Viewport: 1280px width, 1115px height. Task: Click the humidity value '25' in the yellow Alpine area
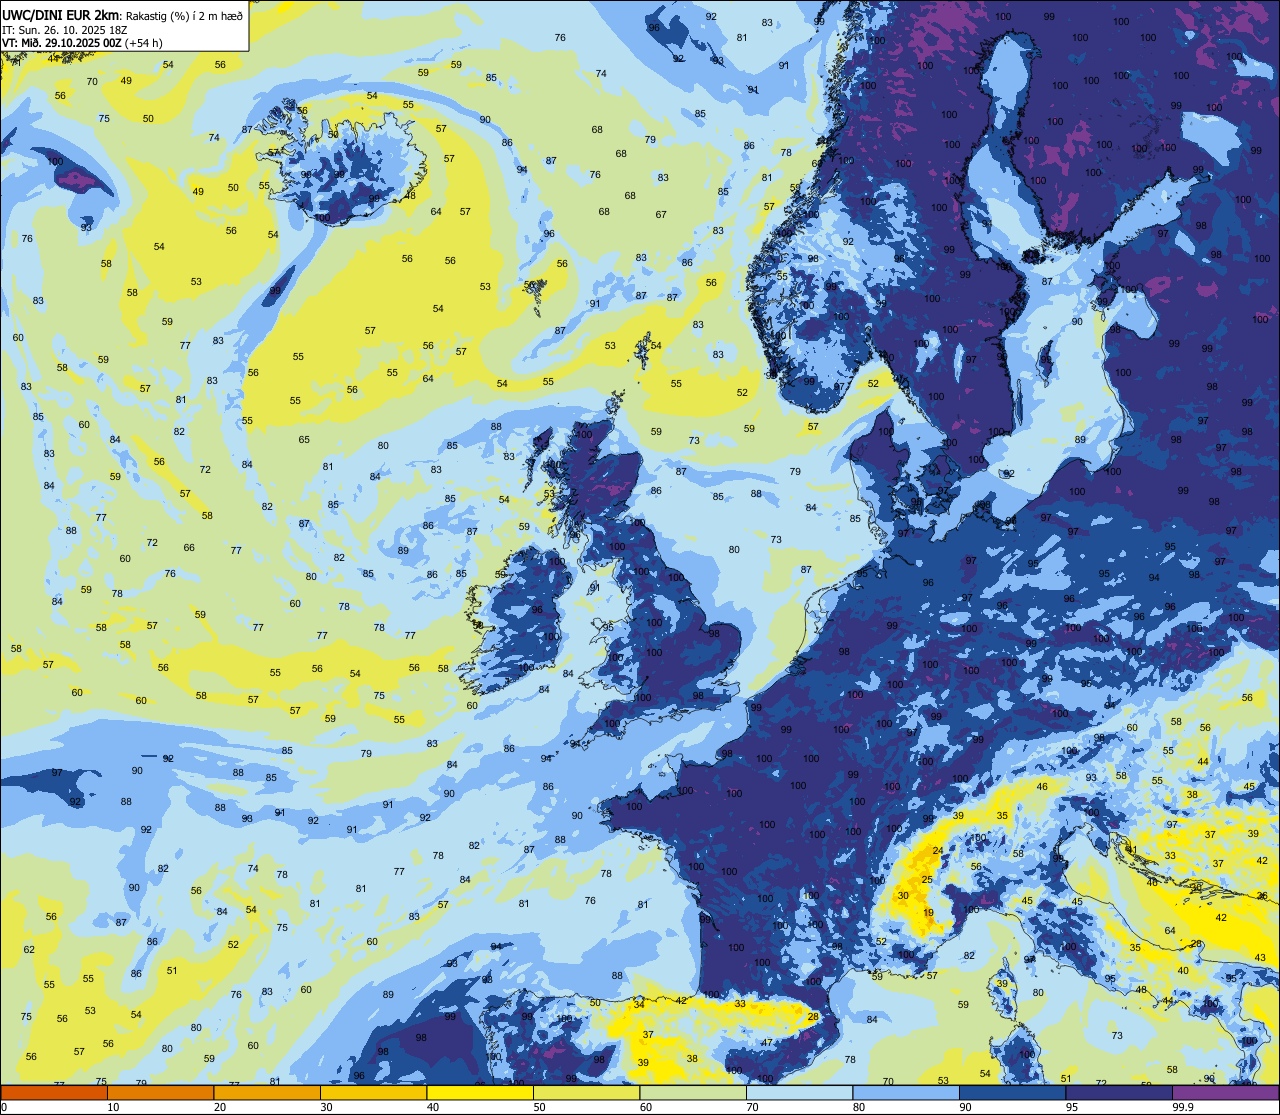pos(927,880)
